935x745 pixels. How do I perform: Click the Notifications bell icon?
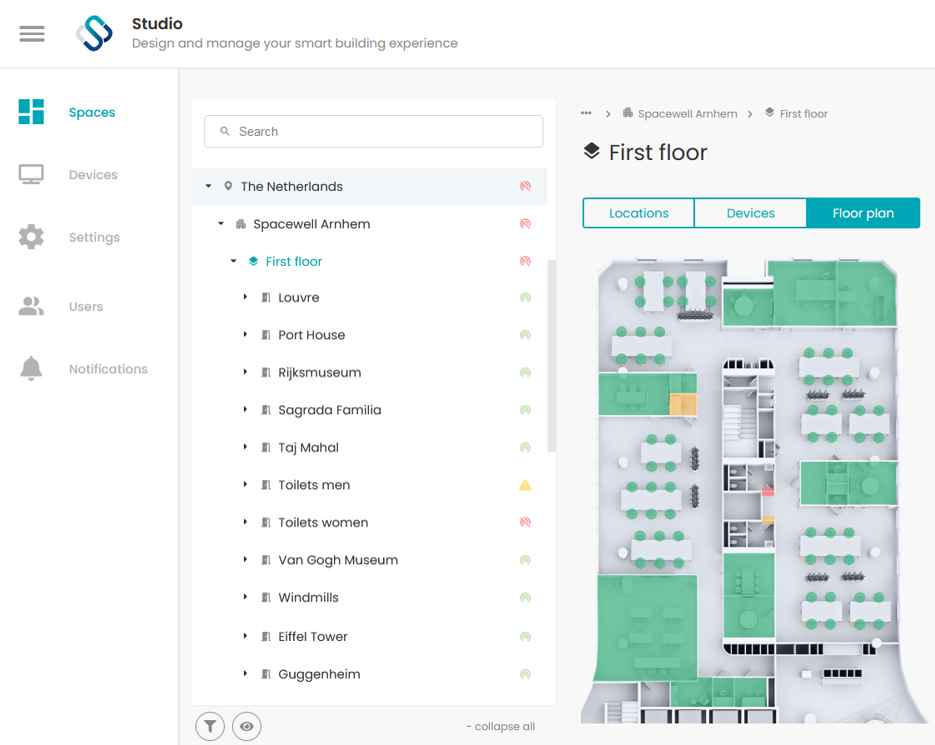(x=31, y=369)
